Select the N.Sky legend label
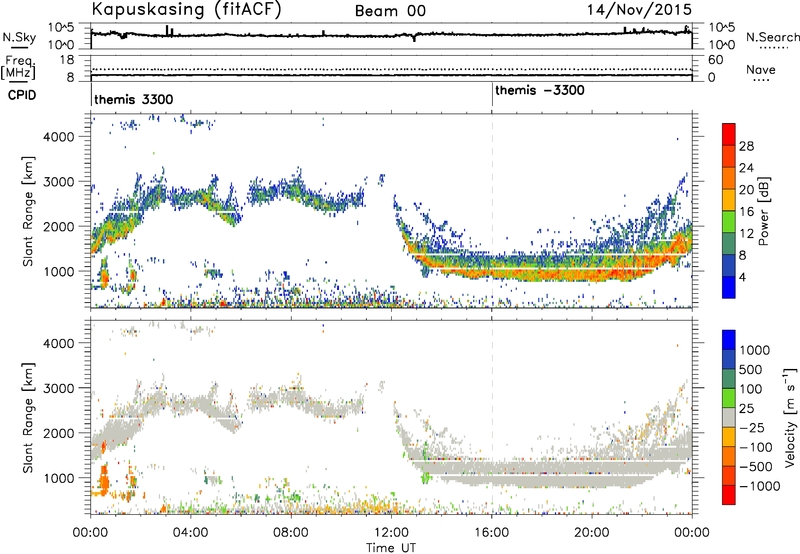This screenshot has width=800, height=554. coord(19,37)
